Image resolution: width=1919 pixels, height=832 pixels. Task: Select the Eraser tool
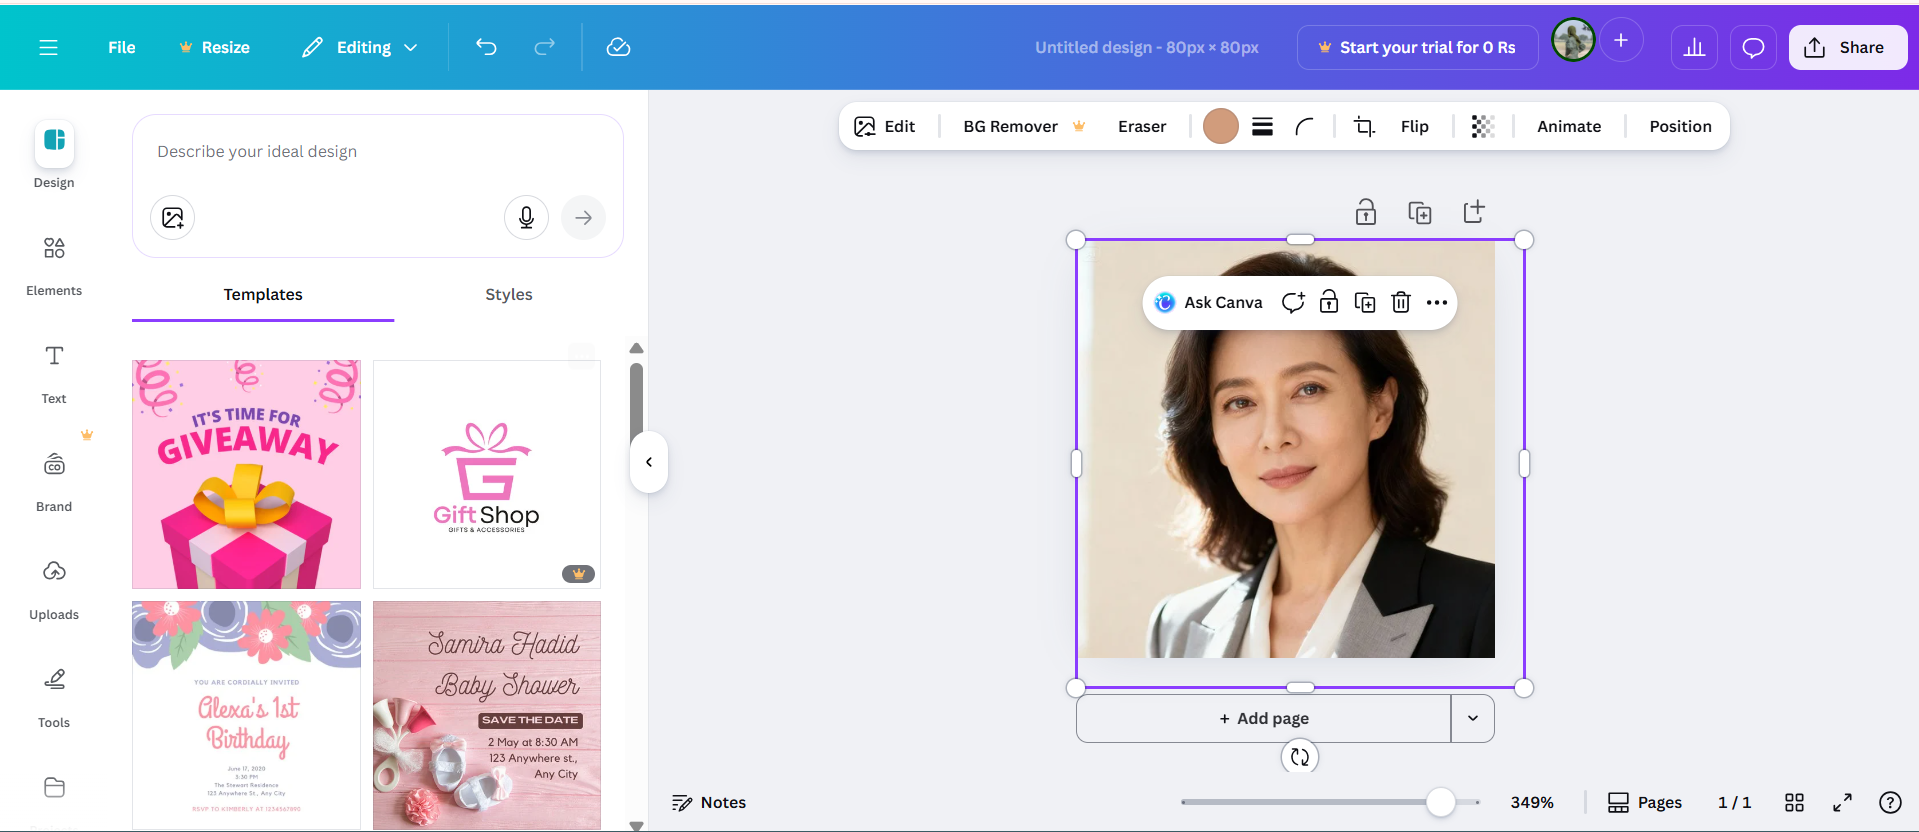pos(1142,126)
